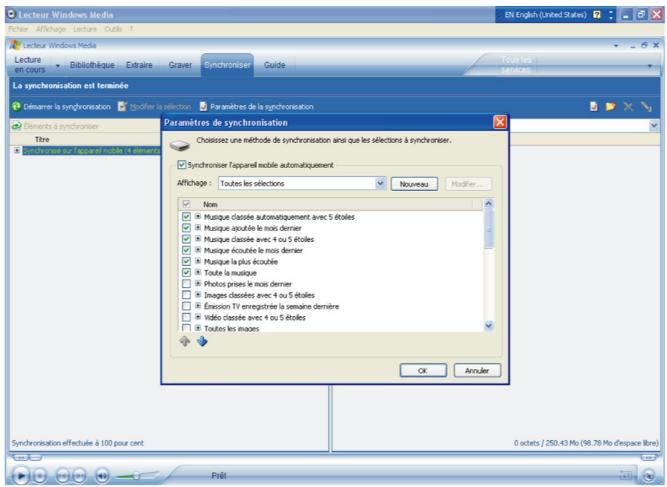Uncheck Musique écoutée le mois dernier

(186, 250)
